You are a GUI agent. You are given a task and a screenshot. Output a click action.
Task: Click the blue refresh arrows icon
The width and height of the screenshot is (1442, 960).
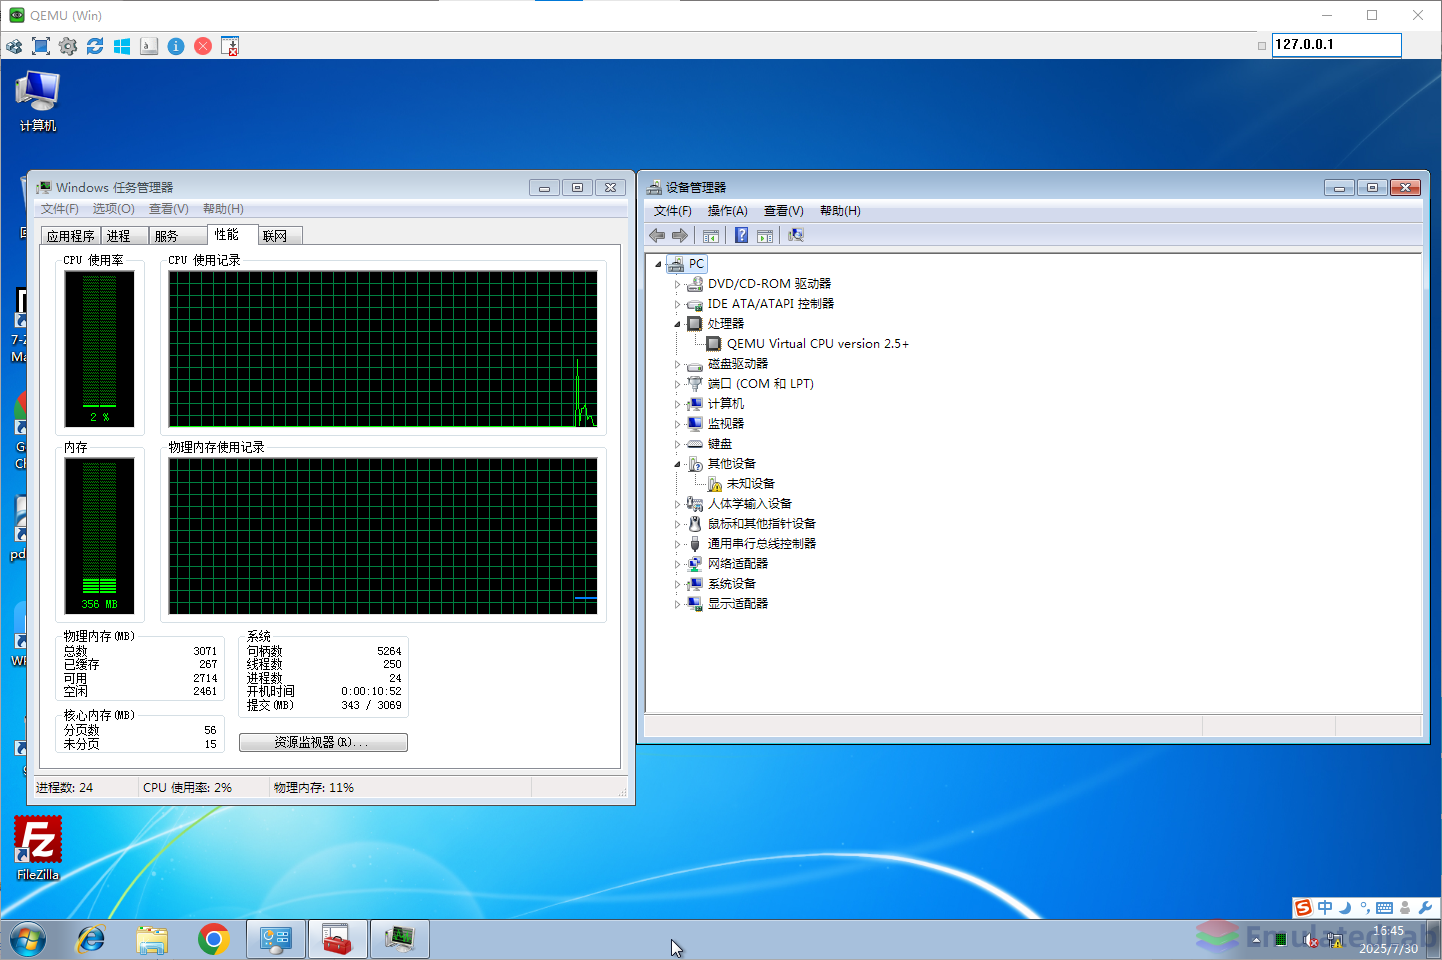(95, 46)
